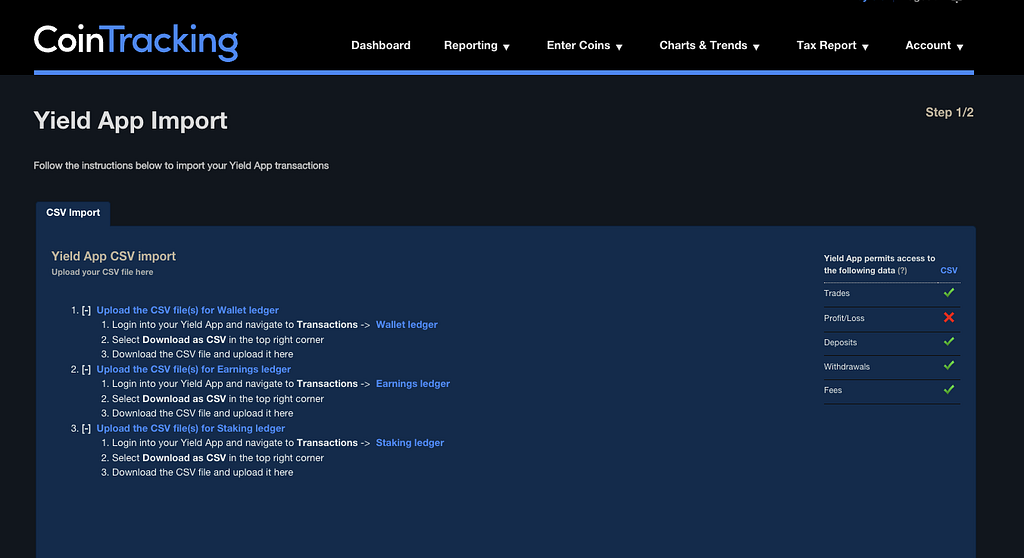Screen dimensions: 1024x558
Task: Expand the Tax Report menu
Action: tap(833, 45)
